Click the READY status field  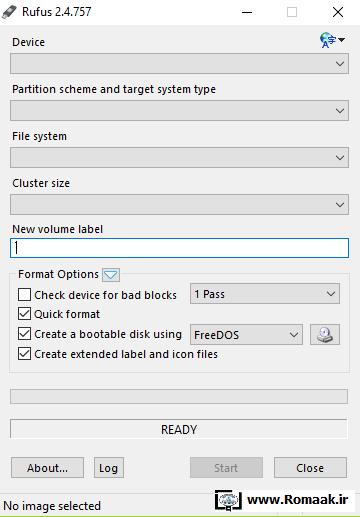pyautogui.click(x=179, y=429)
